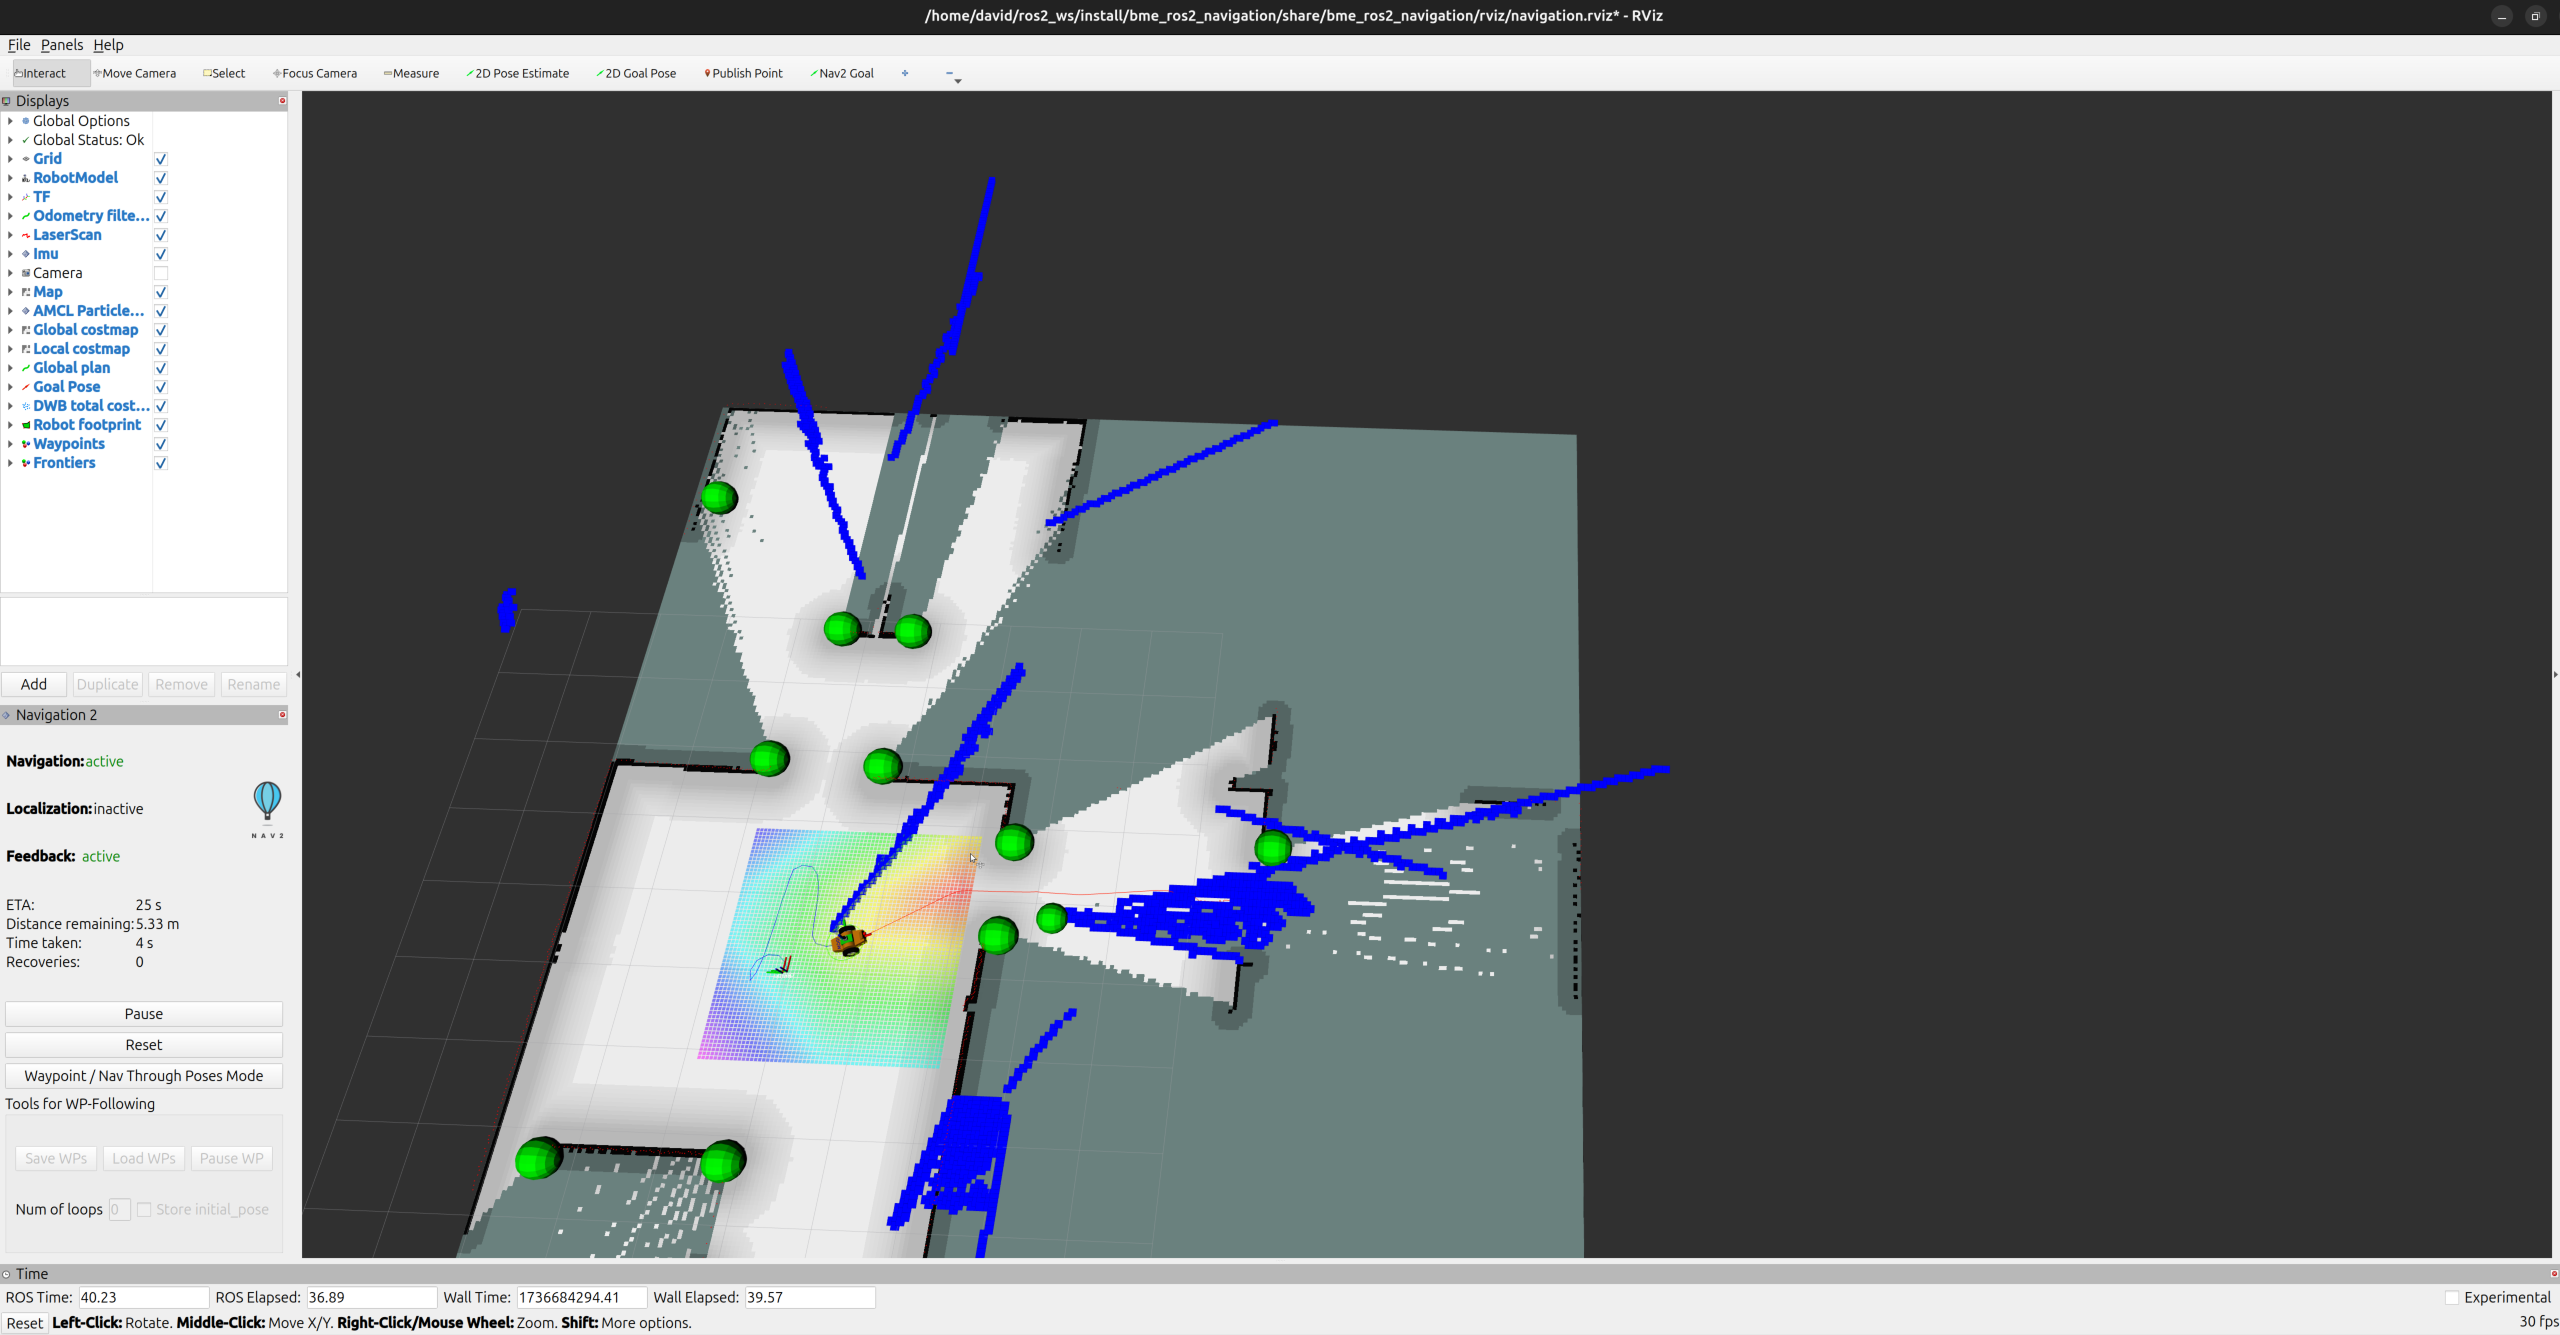Click the plus add-tool icon in toolbar
This screenshot has height=1335, width=2560.
click(905, 73)
